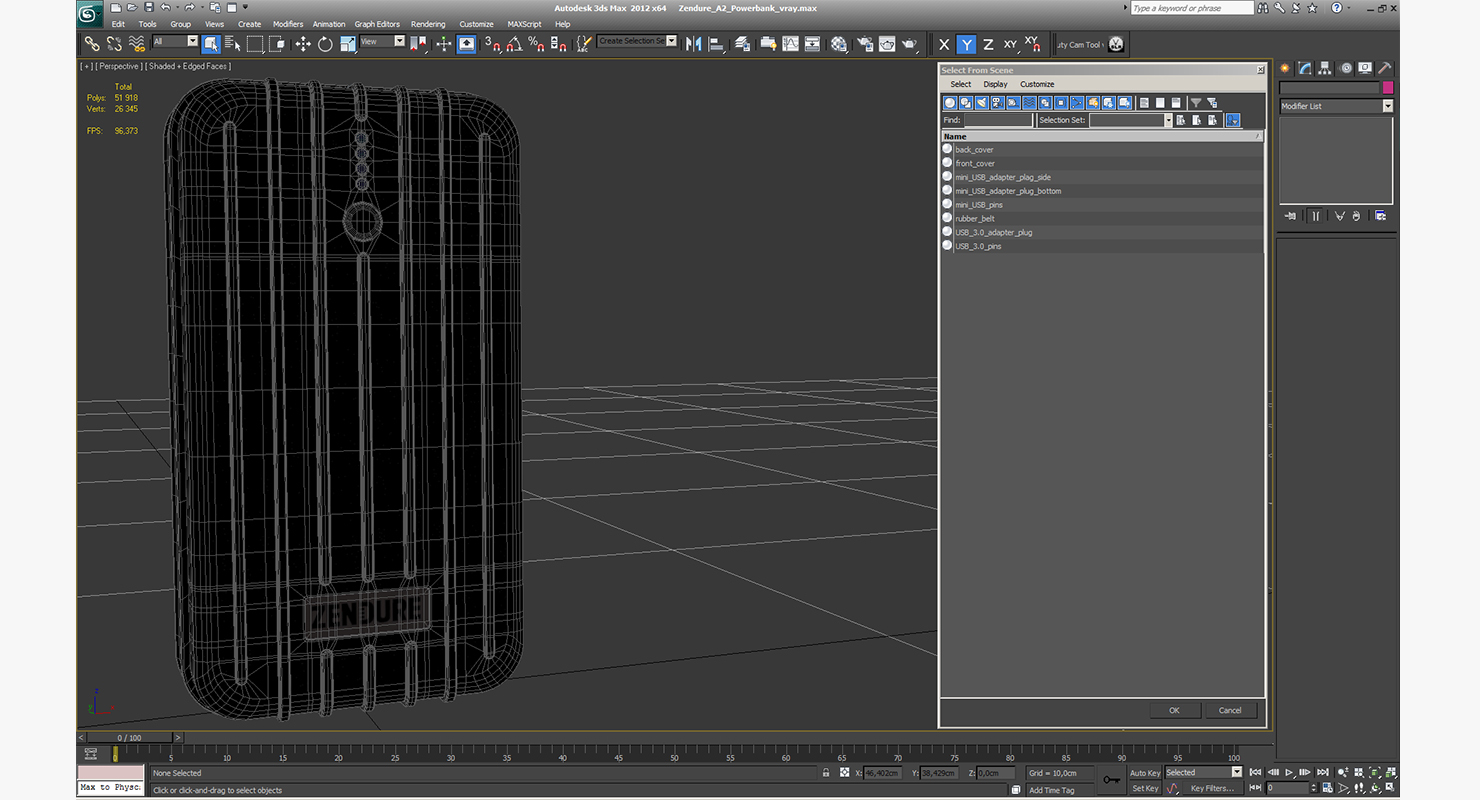
Task: Toggle Display Space Warps filter
Action: coord(1029,103)
